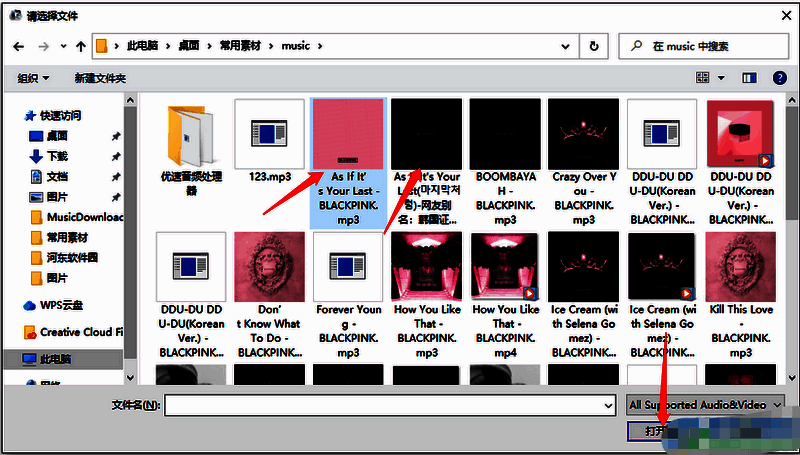Click 常用素材 in the address path
Viewport: 800px width, 455px height.
pos(240,46)
